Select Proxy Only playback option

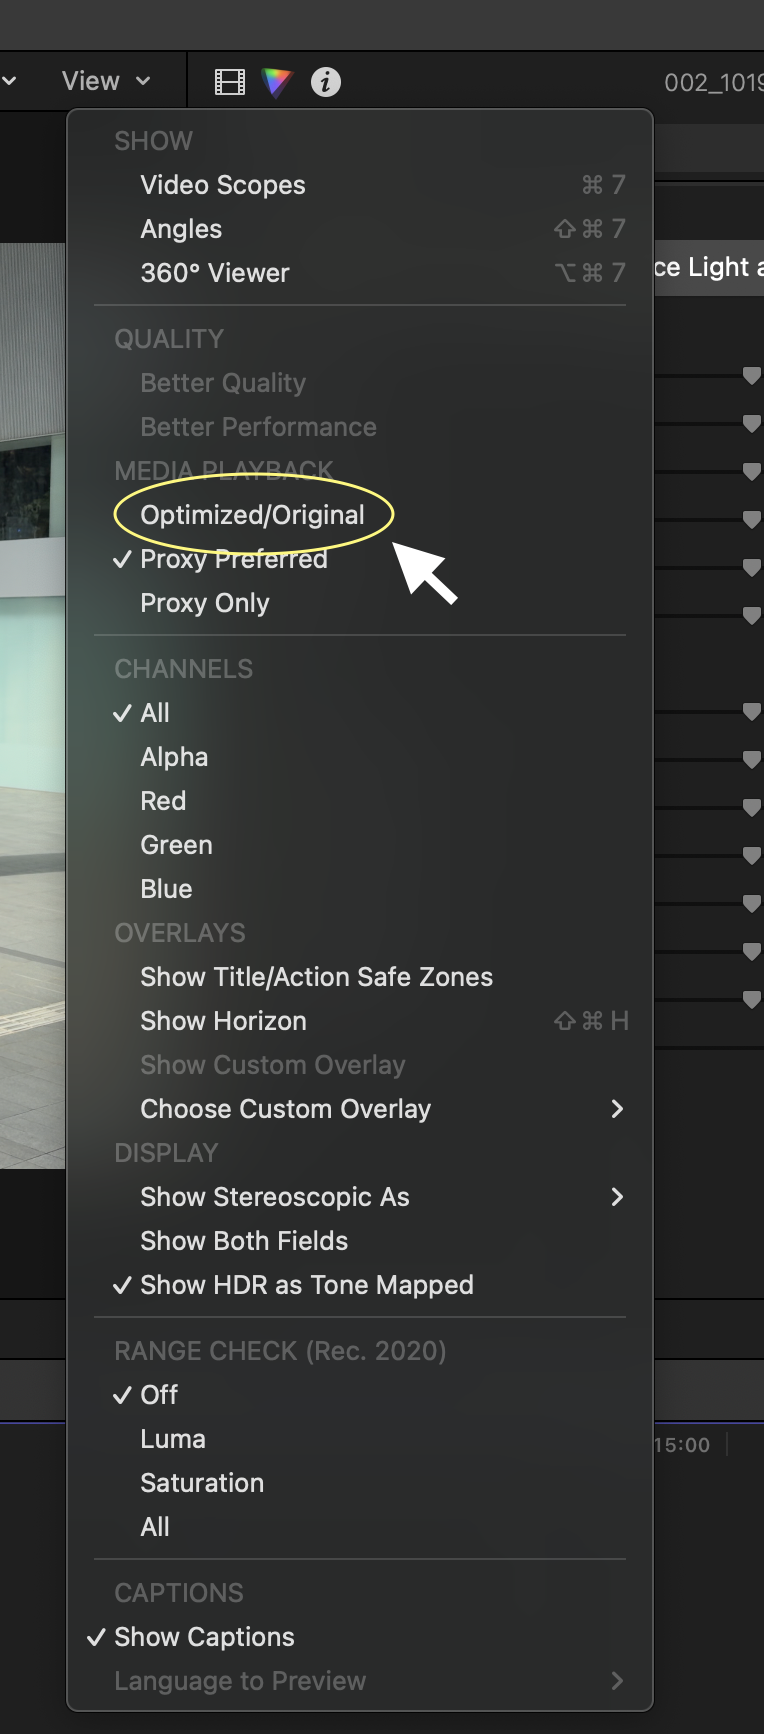pos(205,603)
